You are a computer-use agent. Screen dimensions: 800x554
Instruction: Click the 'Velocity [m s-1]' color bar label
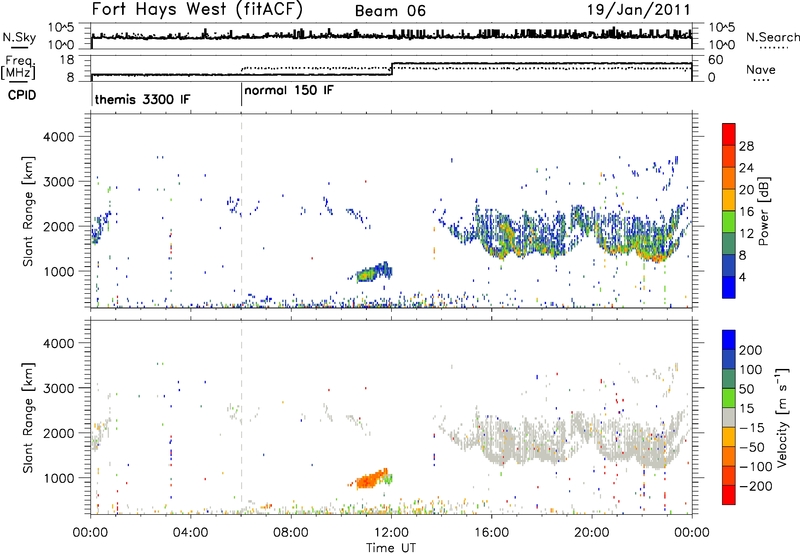click(782, 417)
